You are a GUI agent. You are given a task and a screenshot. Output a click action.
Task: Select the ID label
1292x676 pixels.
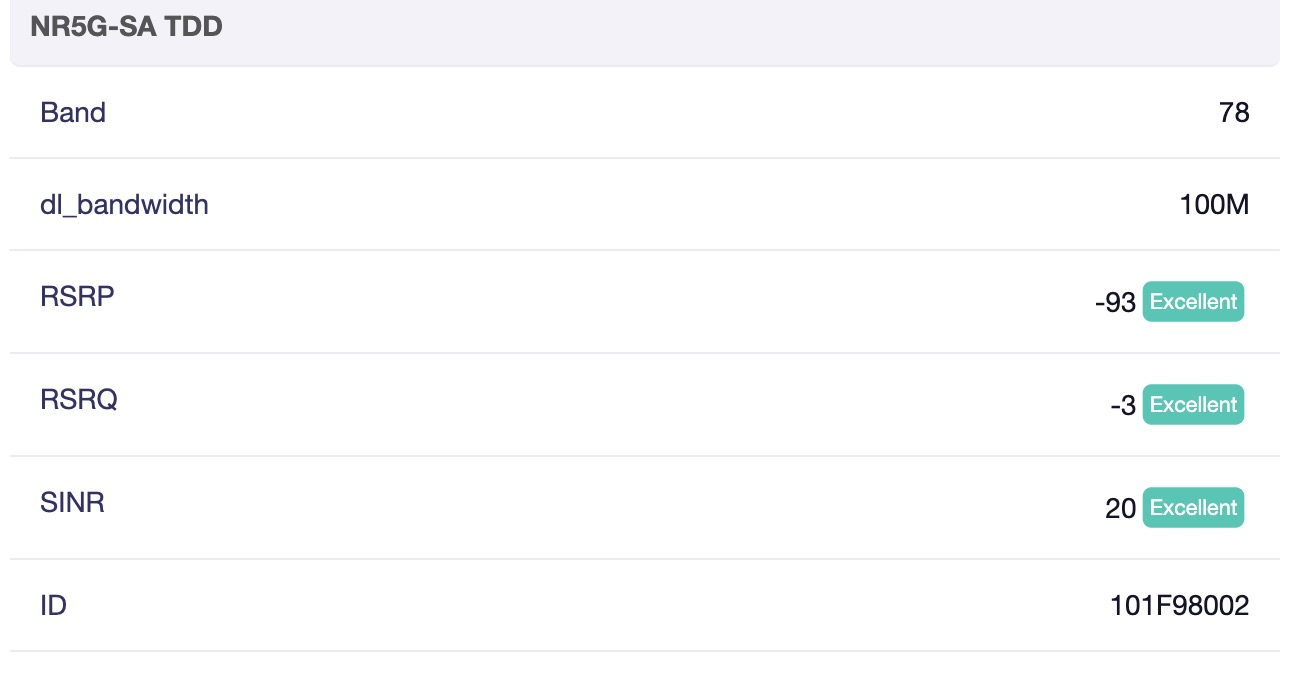point(53,605)
